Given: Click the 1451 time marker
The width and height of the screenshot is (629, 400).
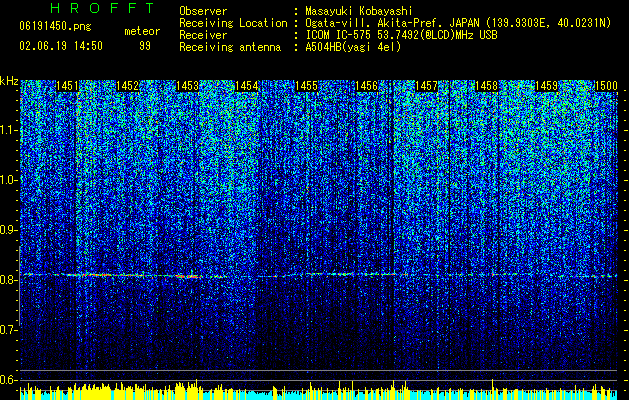Looking at the screenshot, I should [67, 86].
